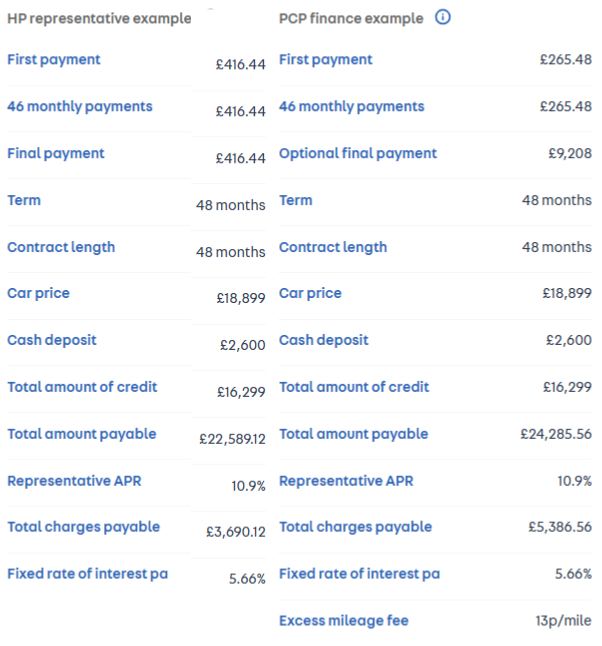Screen dimensions: 602x646
Task: Click the HP representative example heading
Action: tap(99, 19)
